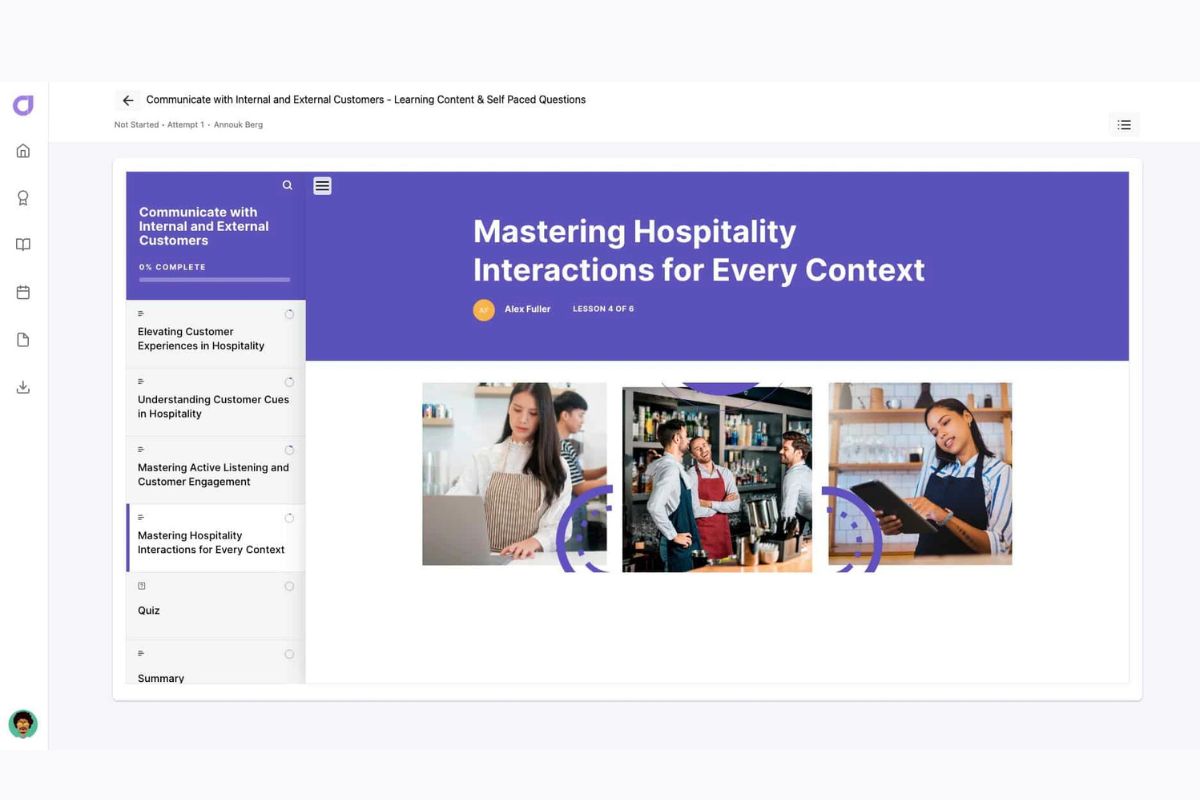Click the course title Communicate with Internal and External Customers
The height and width of the screenshot is (800, 1200).
click(204, 226)
